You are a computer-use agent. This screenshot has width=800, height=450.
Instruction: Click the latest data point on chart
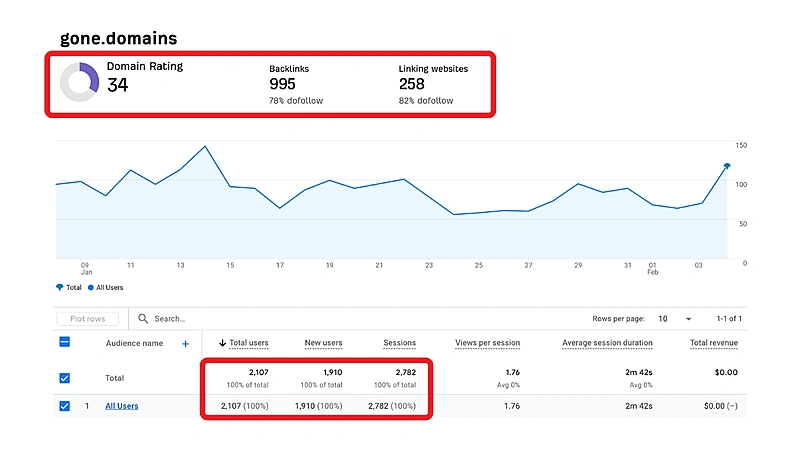point(727,166)
